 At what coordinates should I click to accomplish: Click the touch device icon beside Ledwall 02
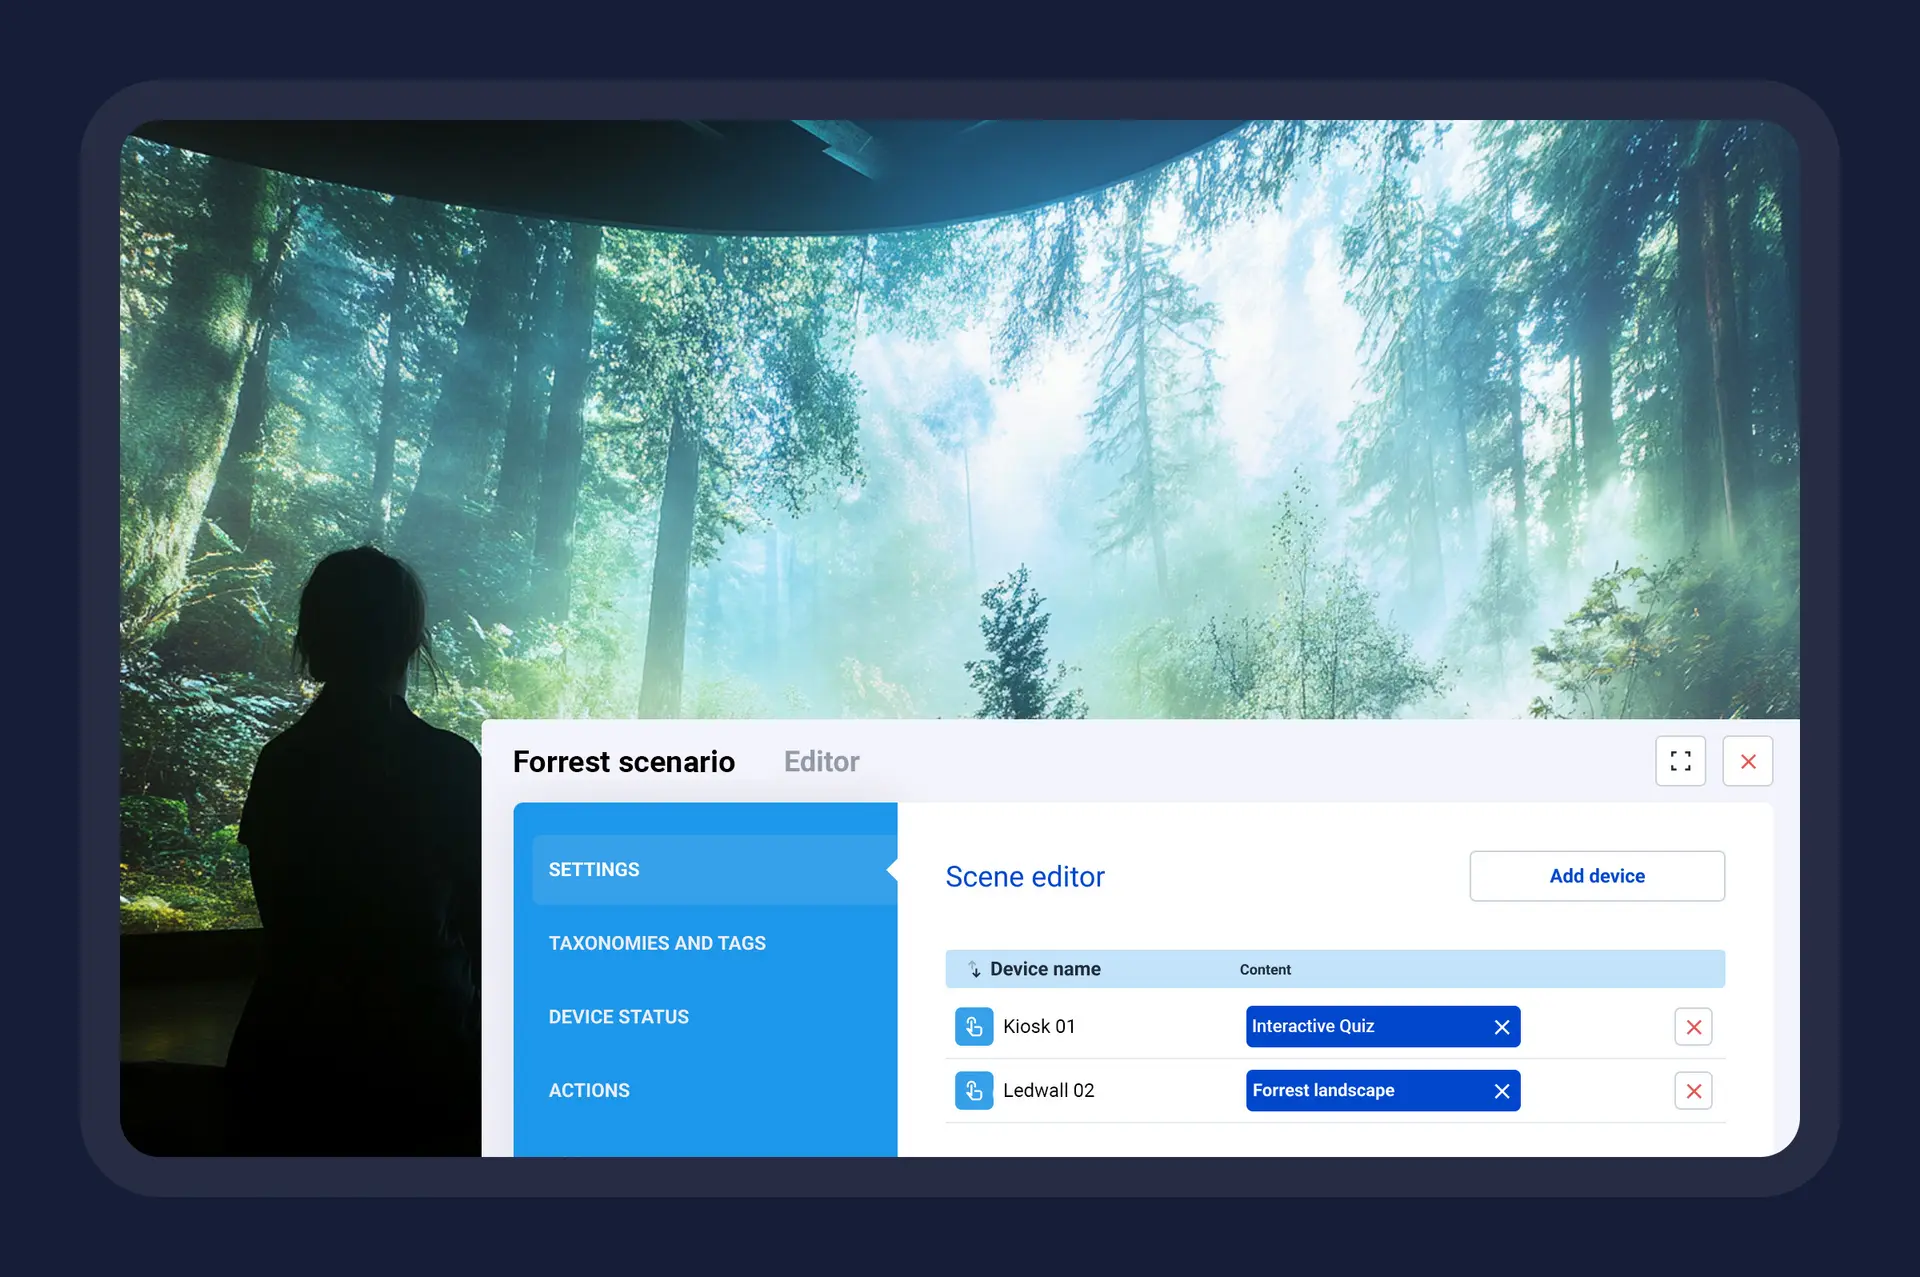click(x=973, y=1090)
